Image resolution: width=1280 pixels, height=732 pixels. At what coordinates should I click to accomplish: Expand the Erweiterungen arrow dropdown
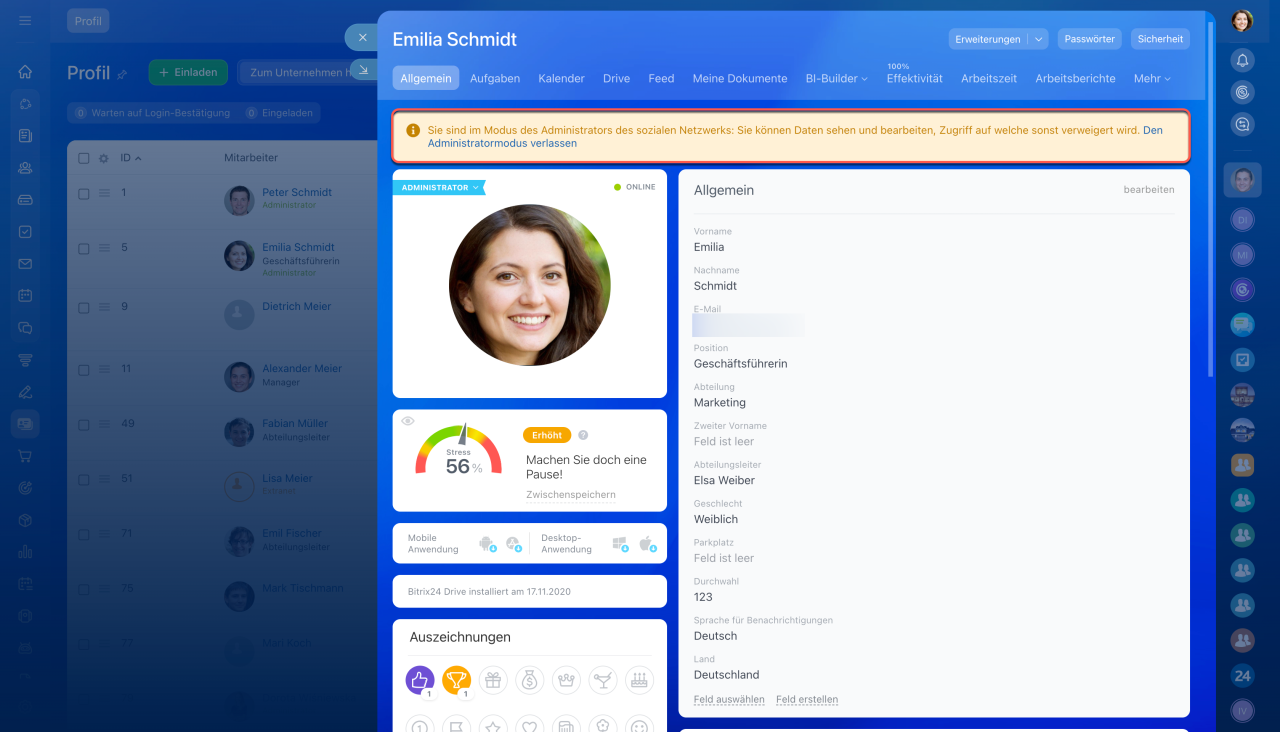1038,39
